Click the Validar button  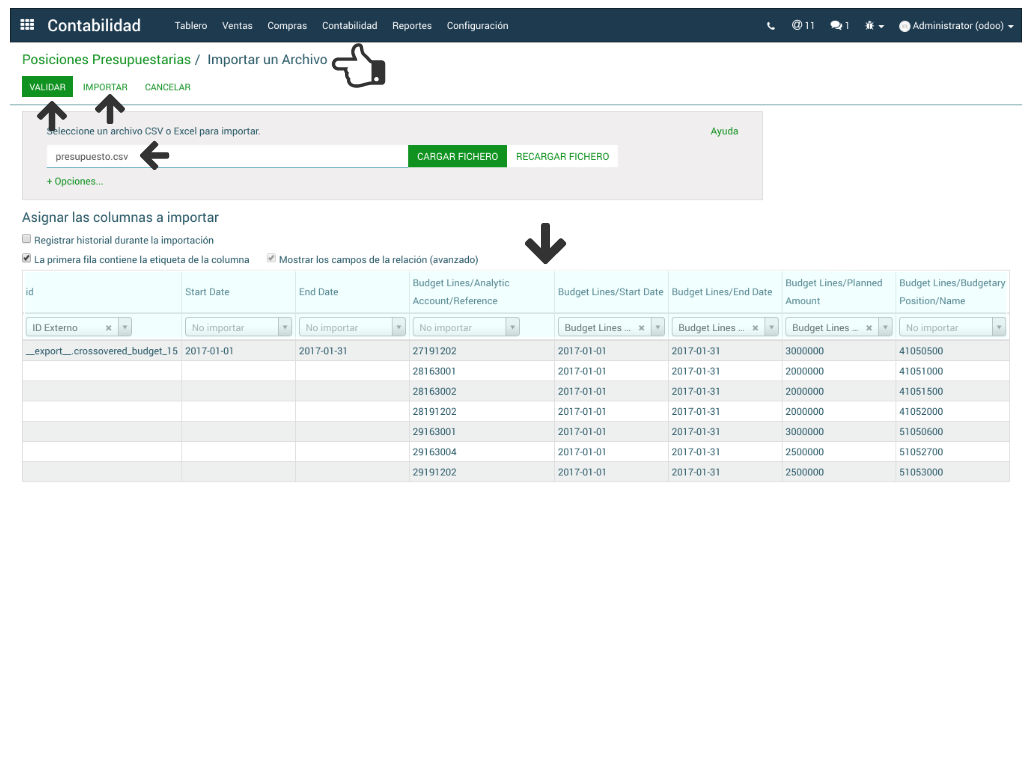pyautogui.click(x=47, y=87)
